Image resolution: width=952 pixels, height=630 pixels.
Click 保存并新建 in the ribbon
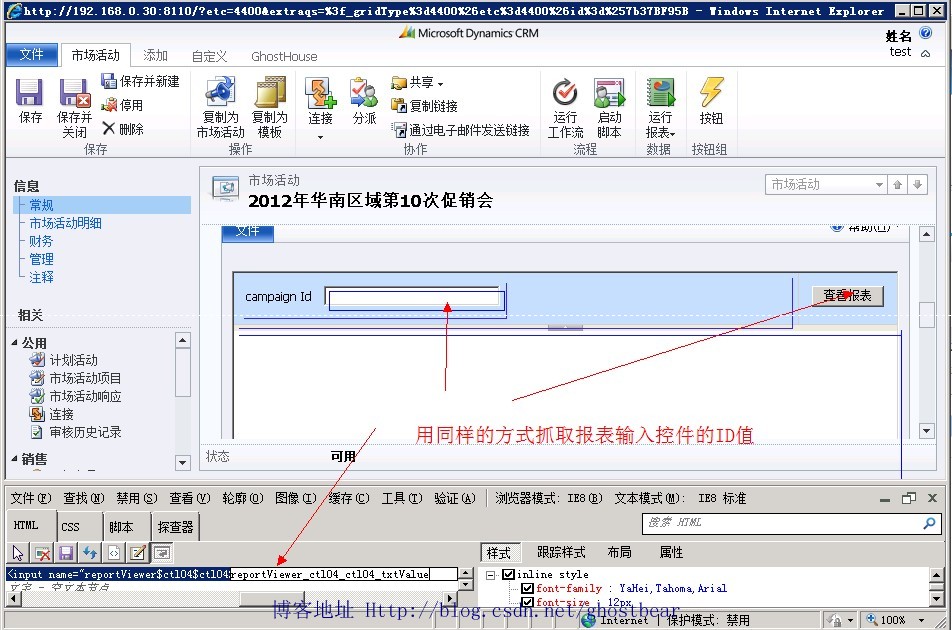tap(141, 81)
